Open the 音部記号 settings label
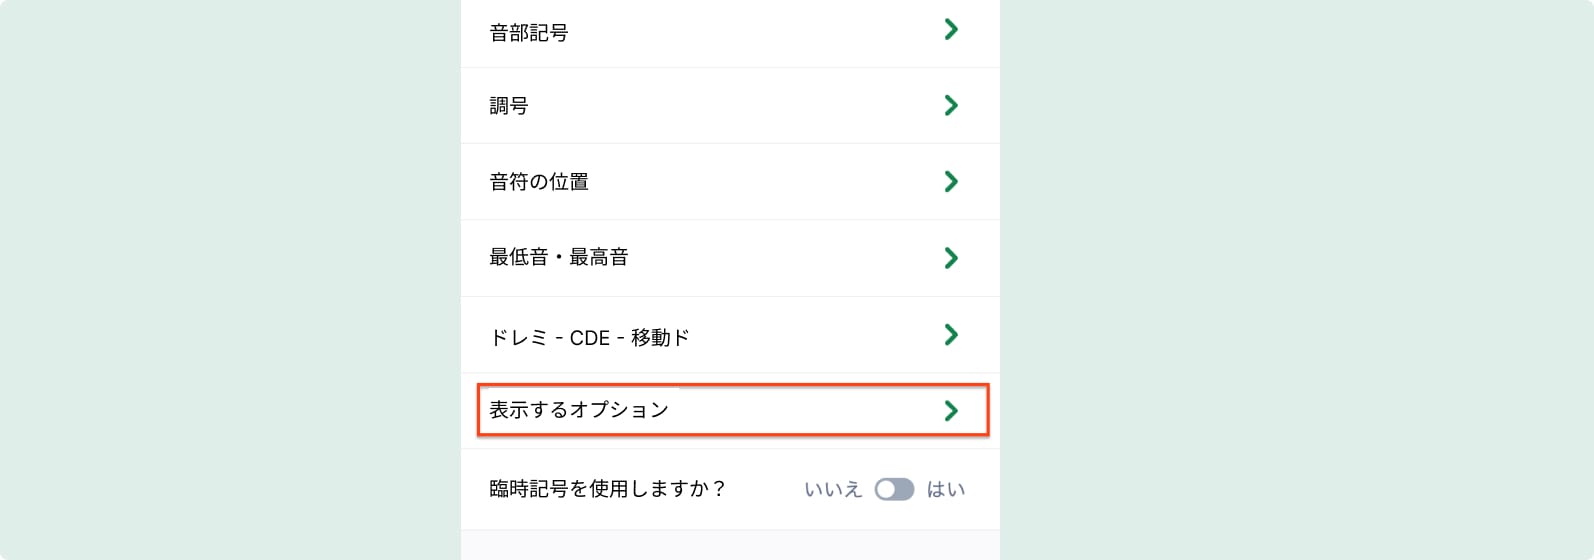Screen dimensions: 1594x560 click(529, 33)
